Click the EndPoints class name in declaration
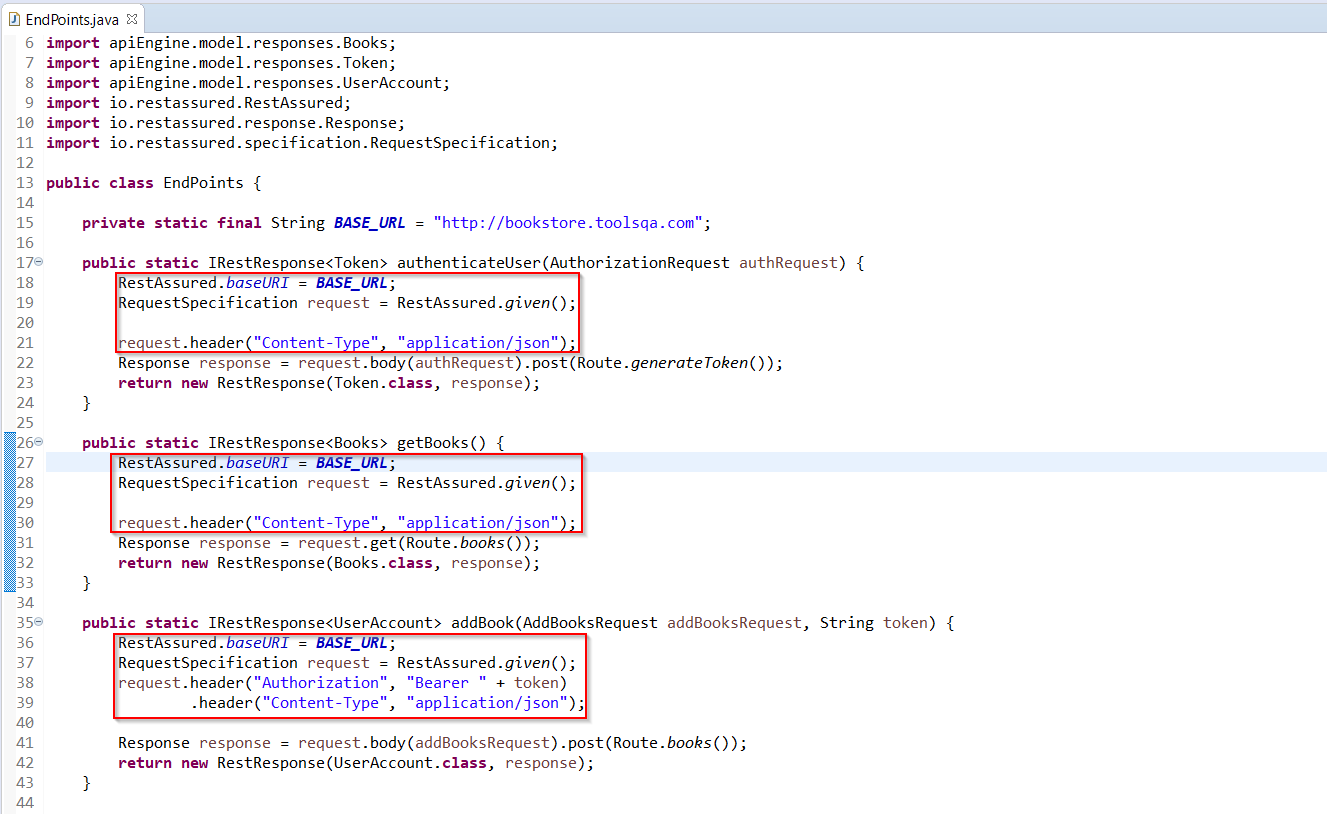Image resolution: width=1327 pixels, height=814 pixels. point(202,183)
